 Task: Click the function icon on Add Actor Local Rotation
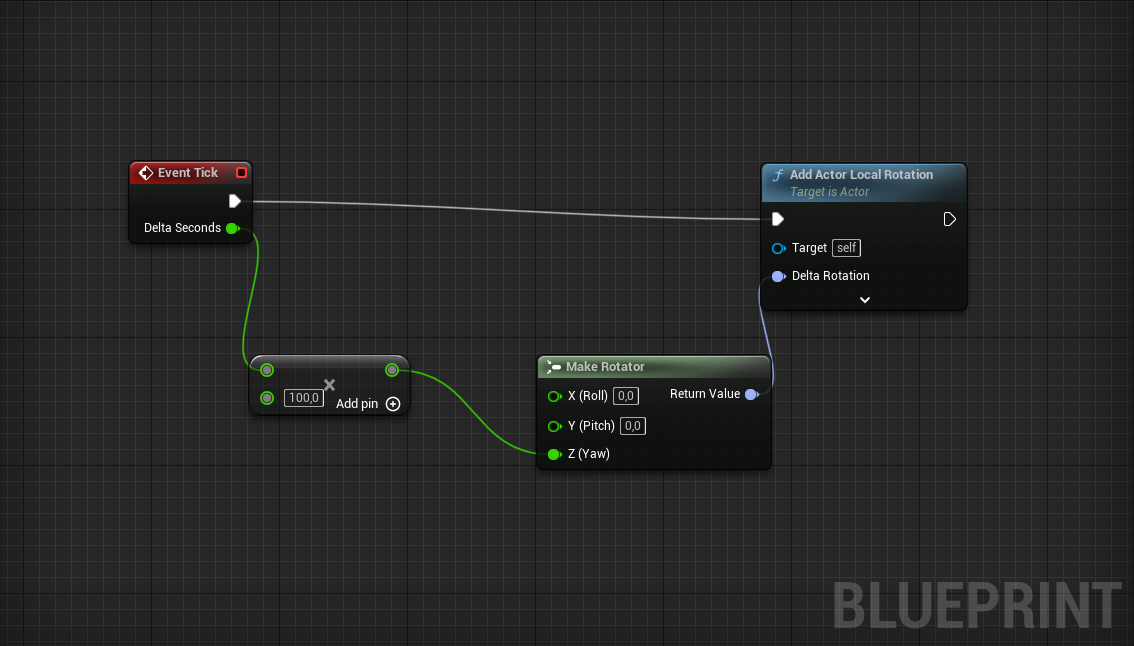[778, 175]
